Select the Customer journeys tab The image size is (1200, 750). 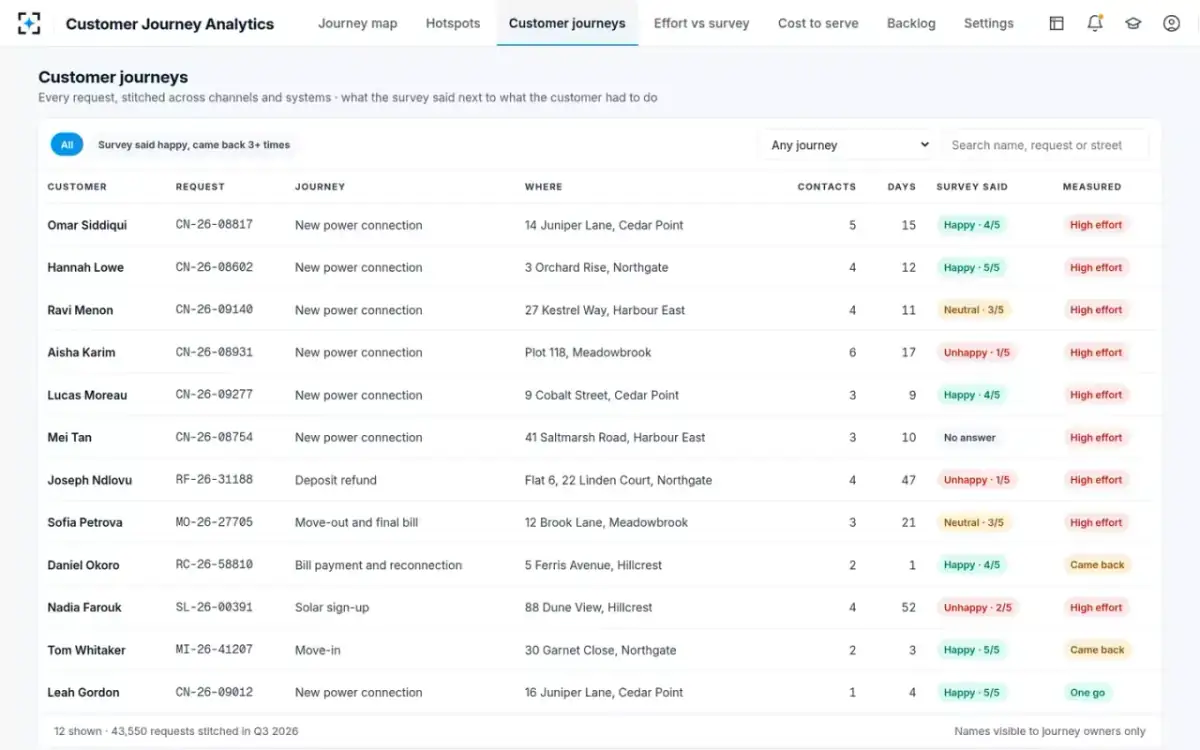point(567,23)
